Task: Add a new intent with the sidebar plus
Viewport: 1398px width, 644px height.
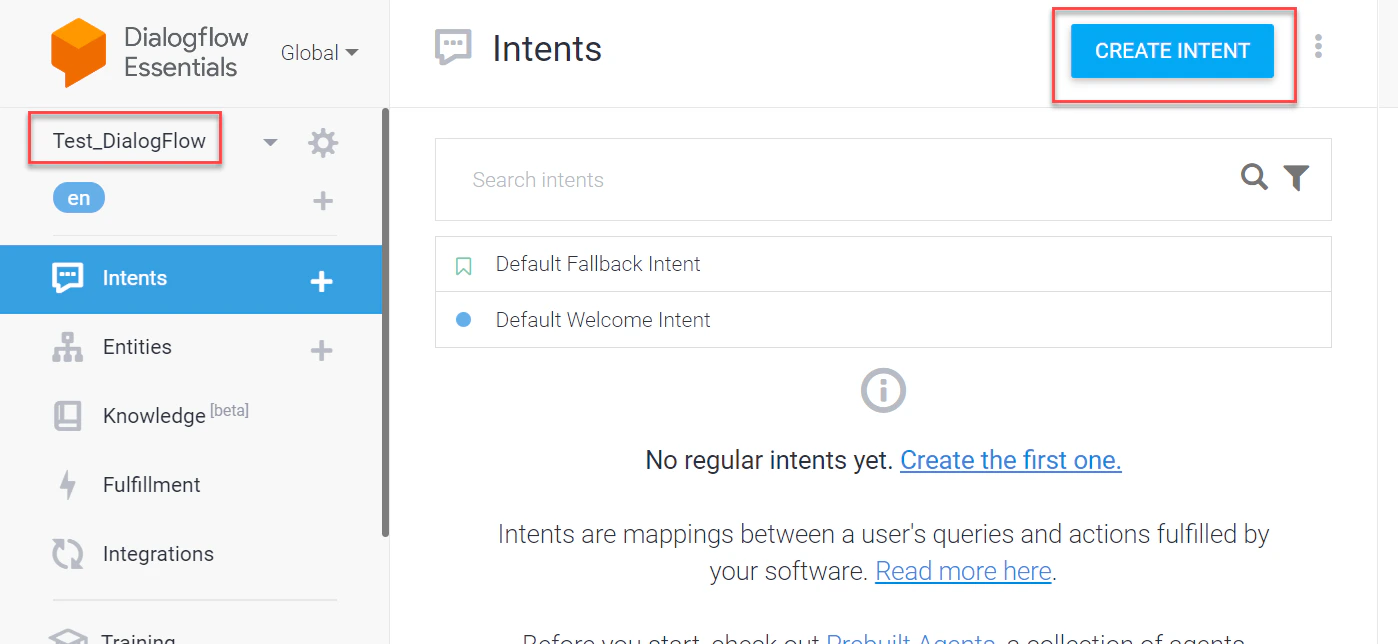Action: coord(321,282)
